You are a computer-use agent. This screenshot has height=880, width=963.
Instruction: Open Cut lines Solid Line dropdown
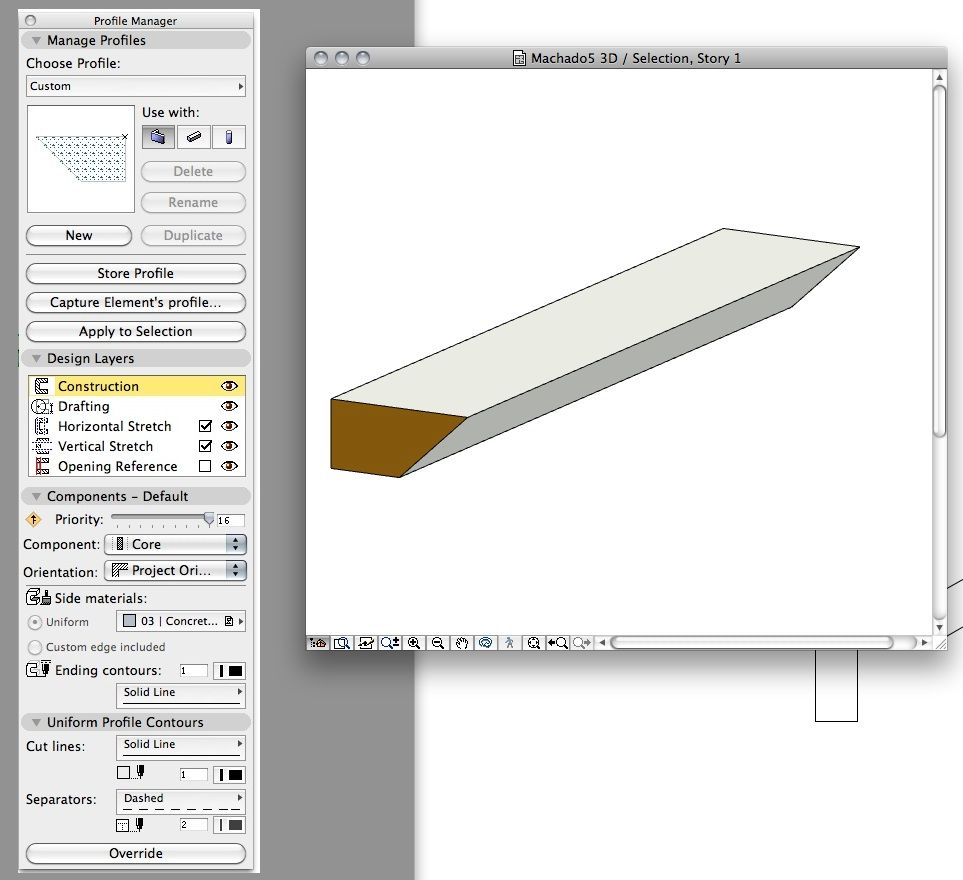[181, 746]
